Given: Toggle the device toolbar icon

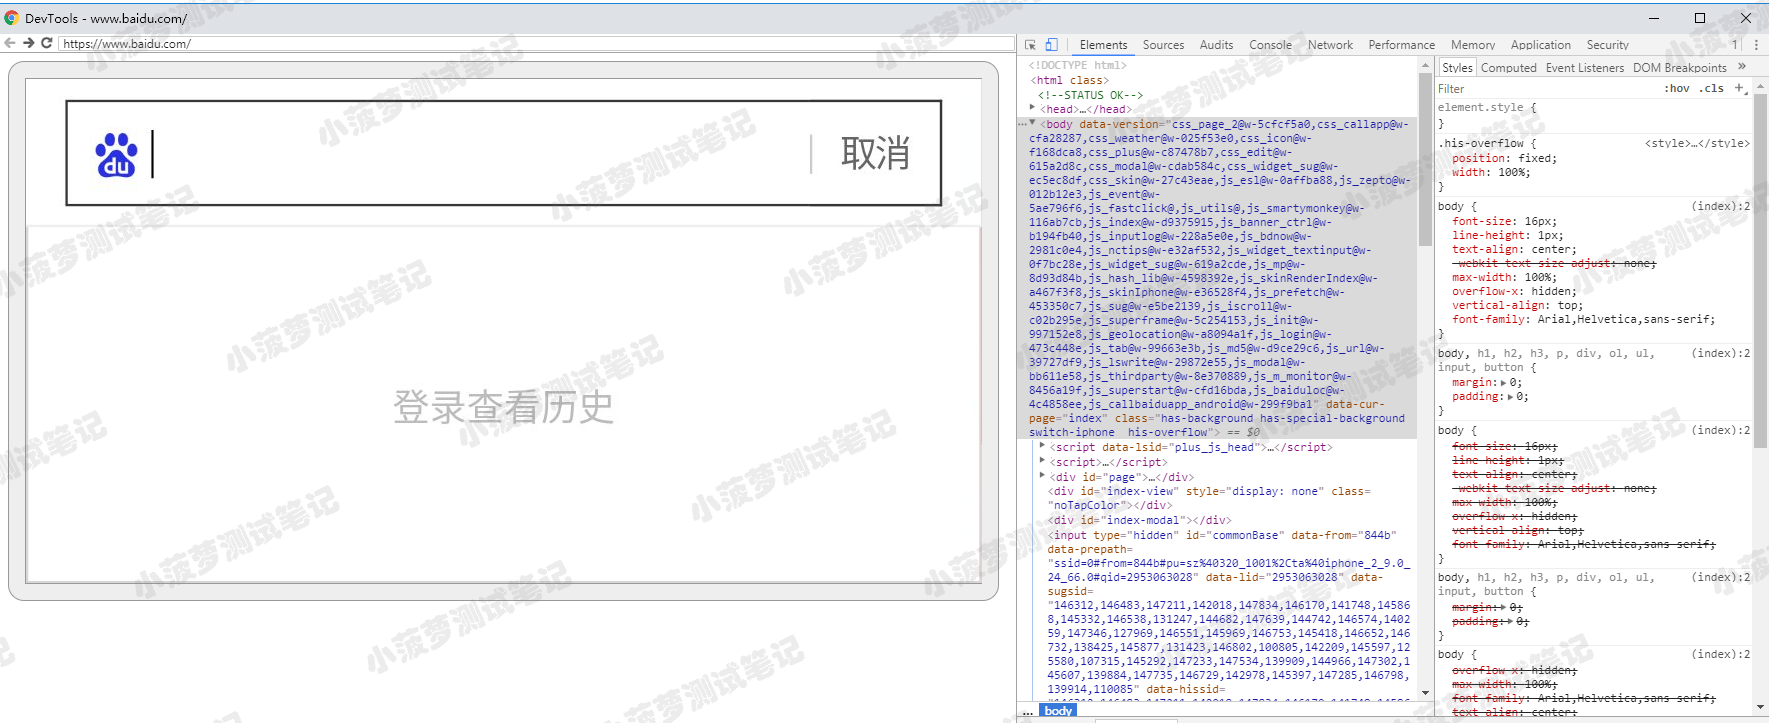Looking at the screenshot, I should 1052,45.
